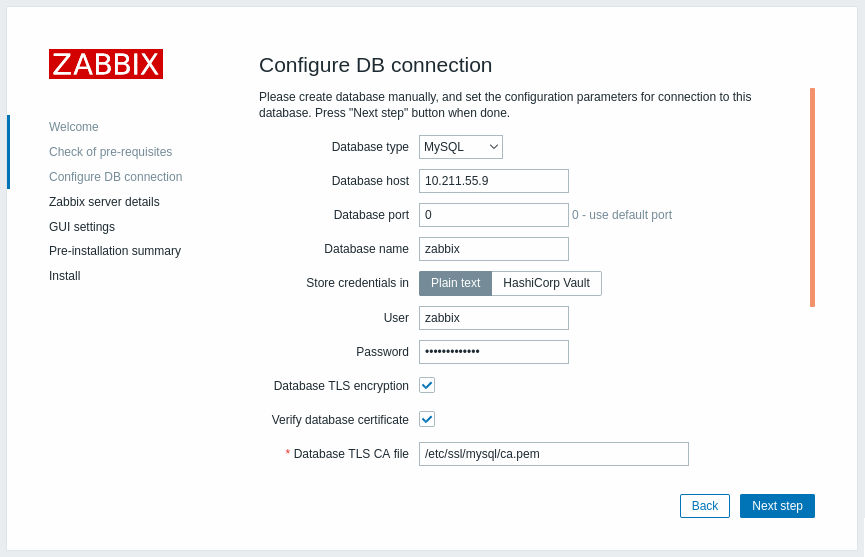Click the MySQL dropdown chevron arrow
This screenshot has height=557, width=865.
pos(494,147)
